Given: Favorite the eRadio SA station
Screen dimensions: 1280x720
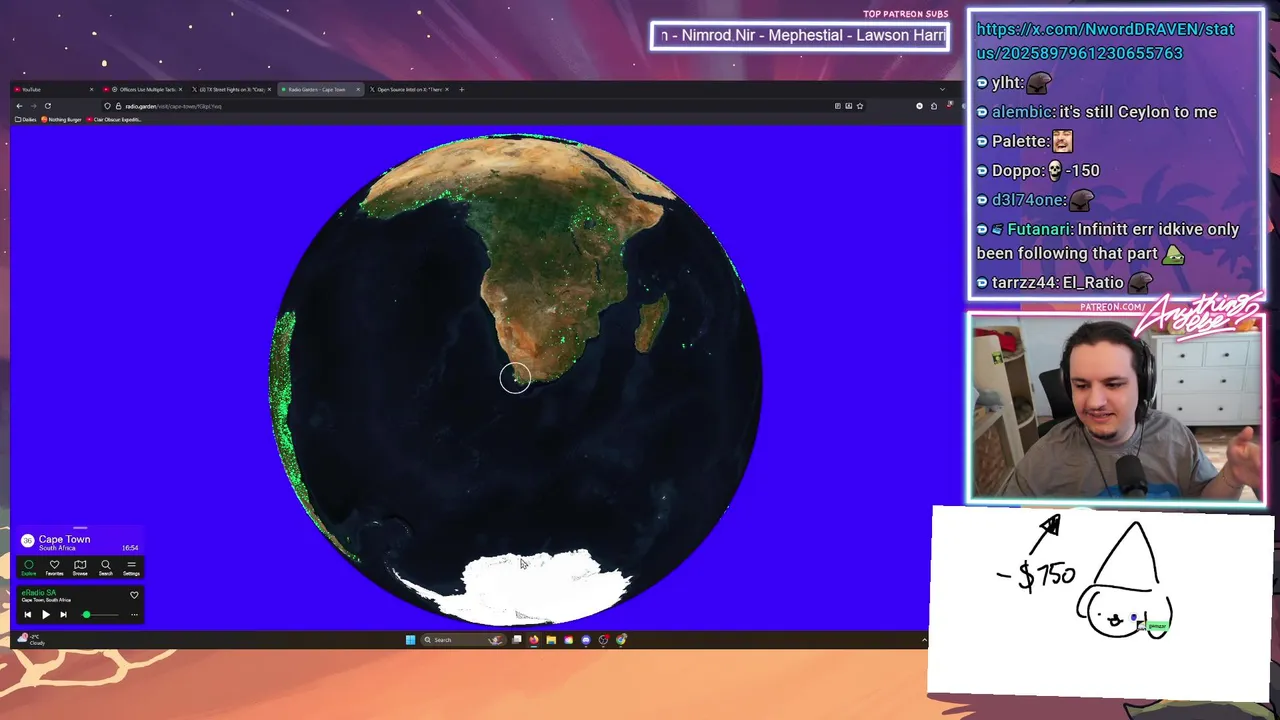Looking at the screenshot, I should (x=134, y=595).
